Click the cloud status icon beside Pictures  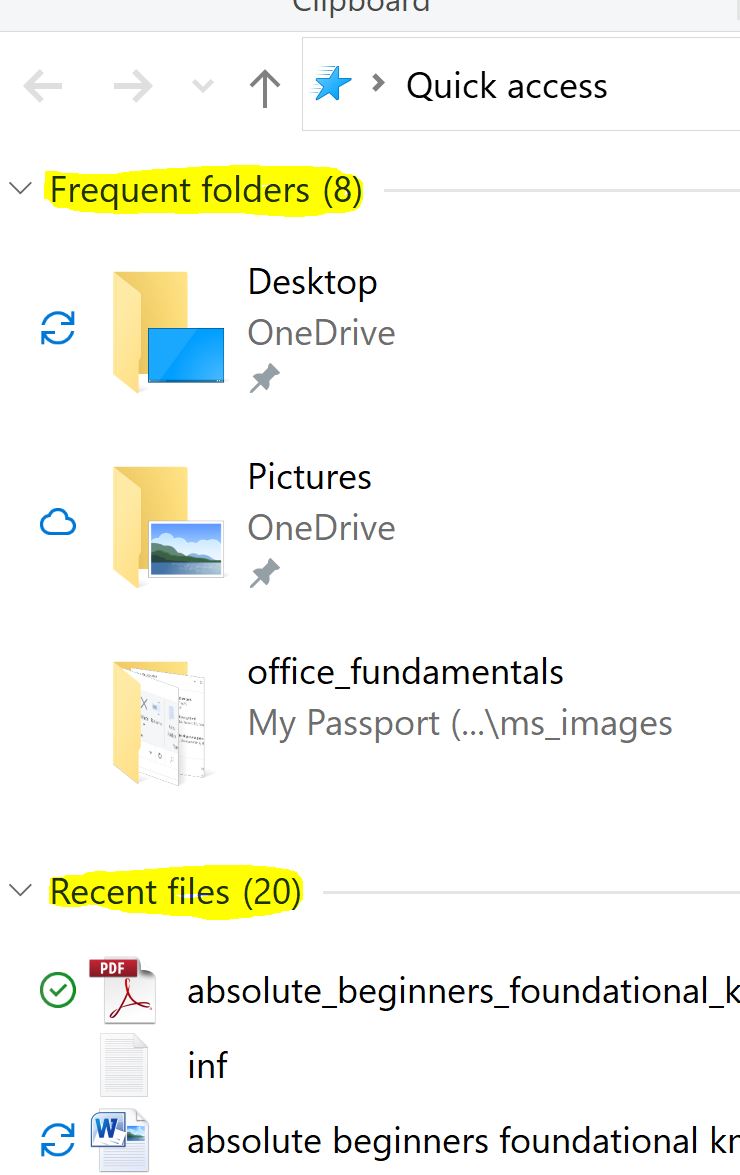(58, 522)
